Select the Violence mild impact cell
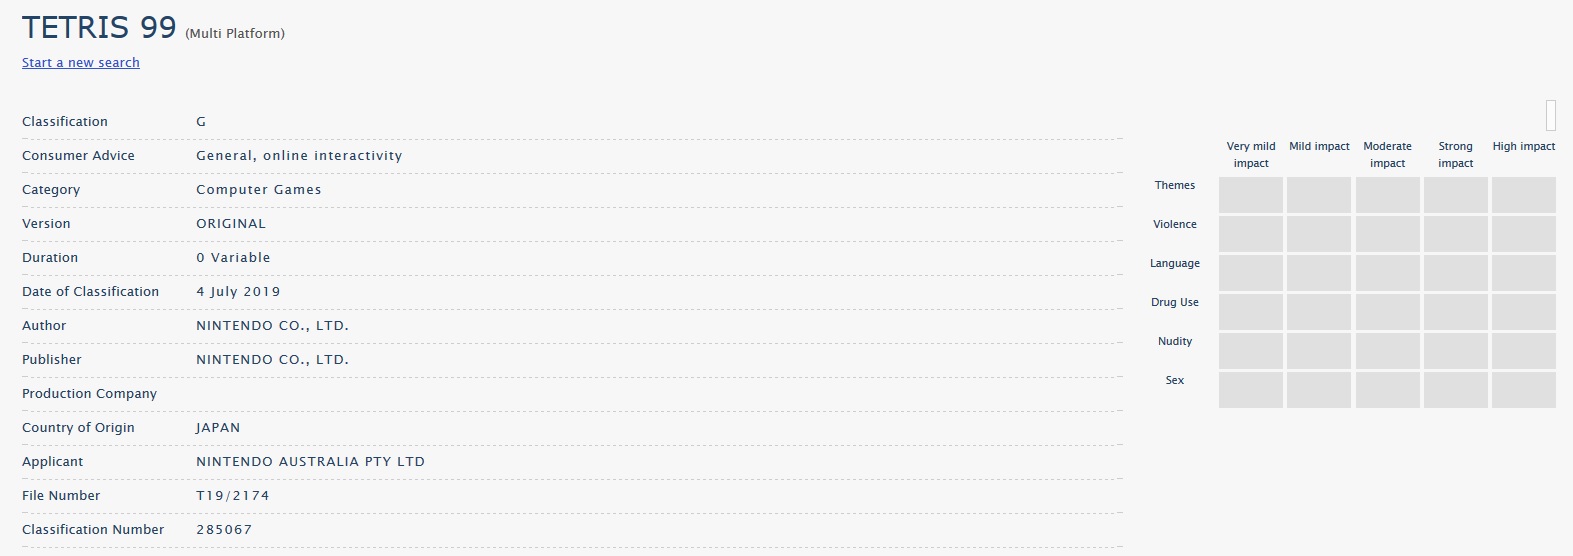The height and width of the screenshot is (556, 1573). (x=1318, y=234)
